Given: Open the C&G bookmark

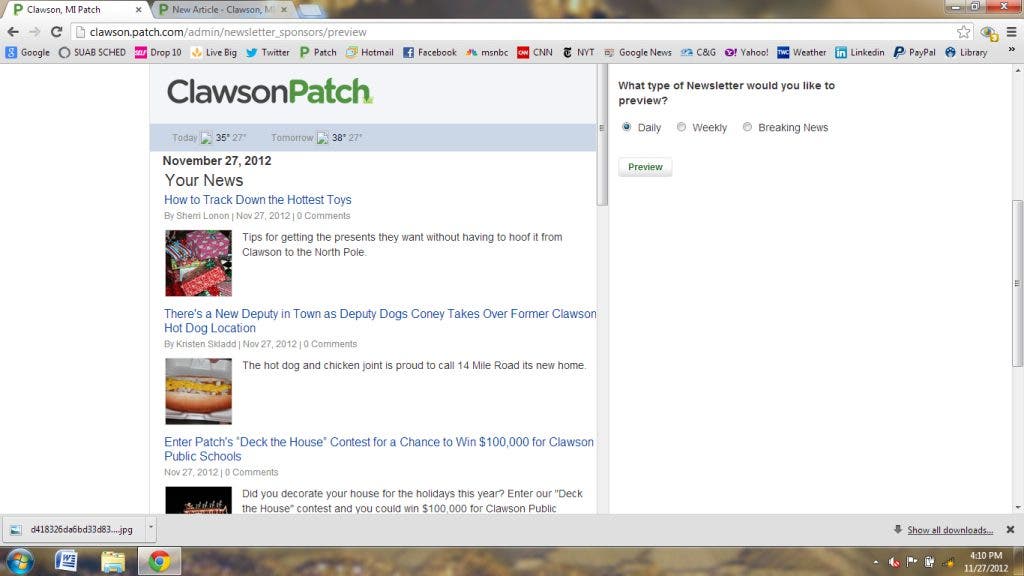Looking at the screenshot, I should pos(698,52).
